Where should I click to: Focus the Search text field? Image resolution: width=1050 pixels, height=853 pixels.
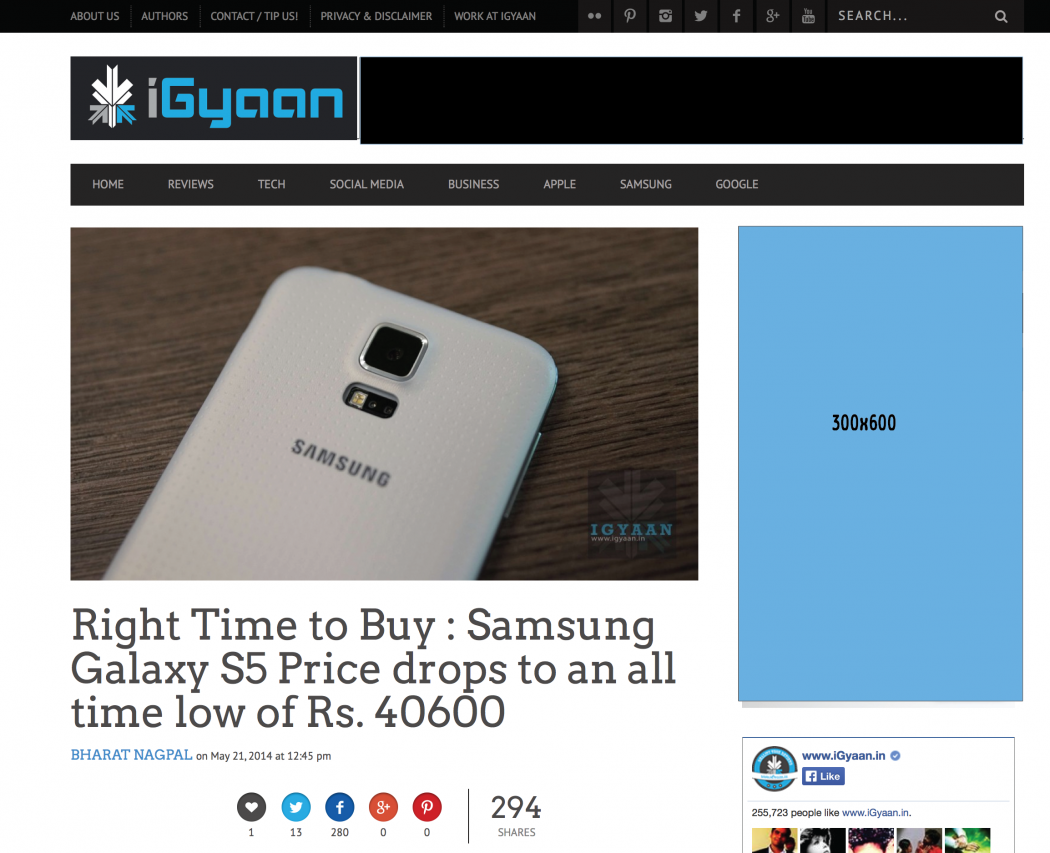click(x=911, y=16)
